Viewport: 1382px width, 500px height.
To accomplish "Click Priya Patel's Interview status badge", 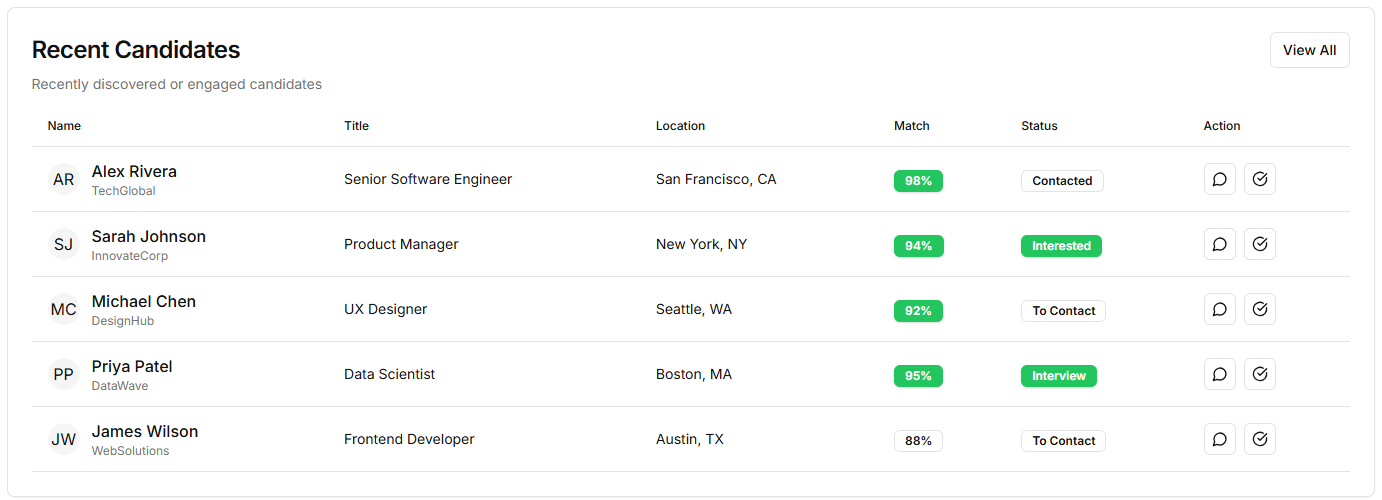I will pos(1058,376).
